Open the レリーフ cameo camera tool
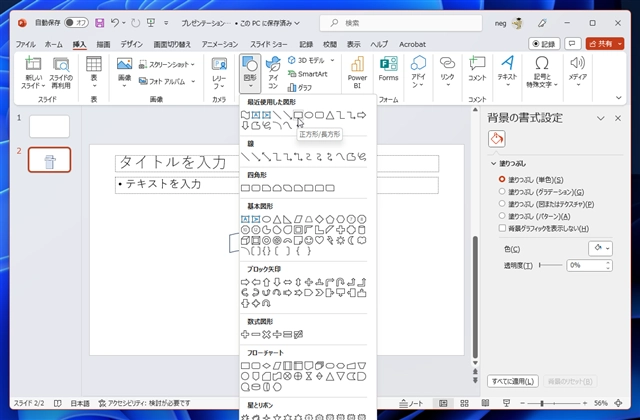The image size is (640, 420). (x=219, y=72)
